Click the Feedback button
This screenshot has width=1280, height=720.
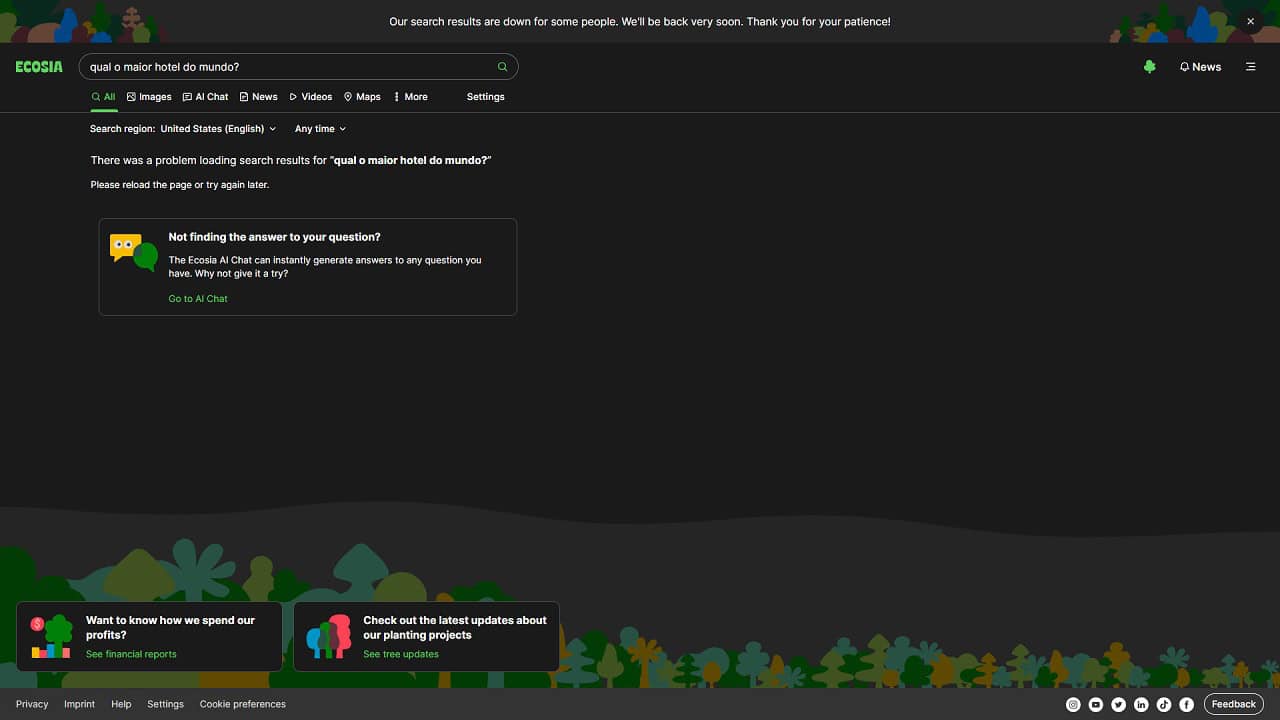click(1233, 704)
